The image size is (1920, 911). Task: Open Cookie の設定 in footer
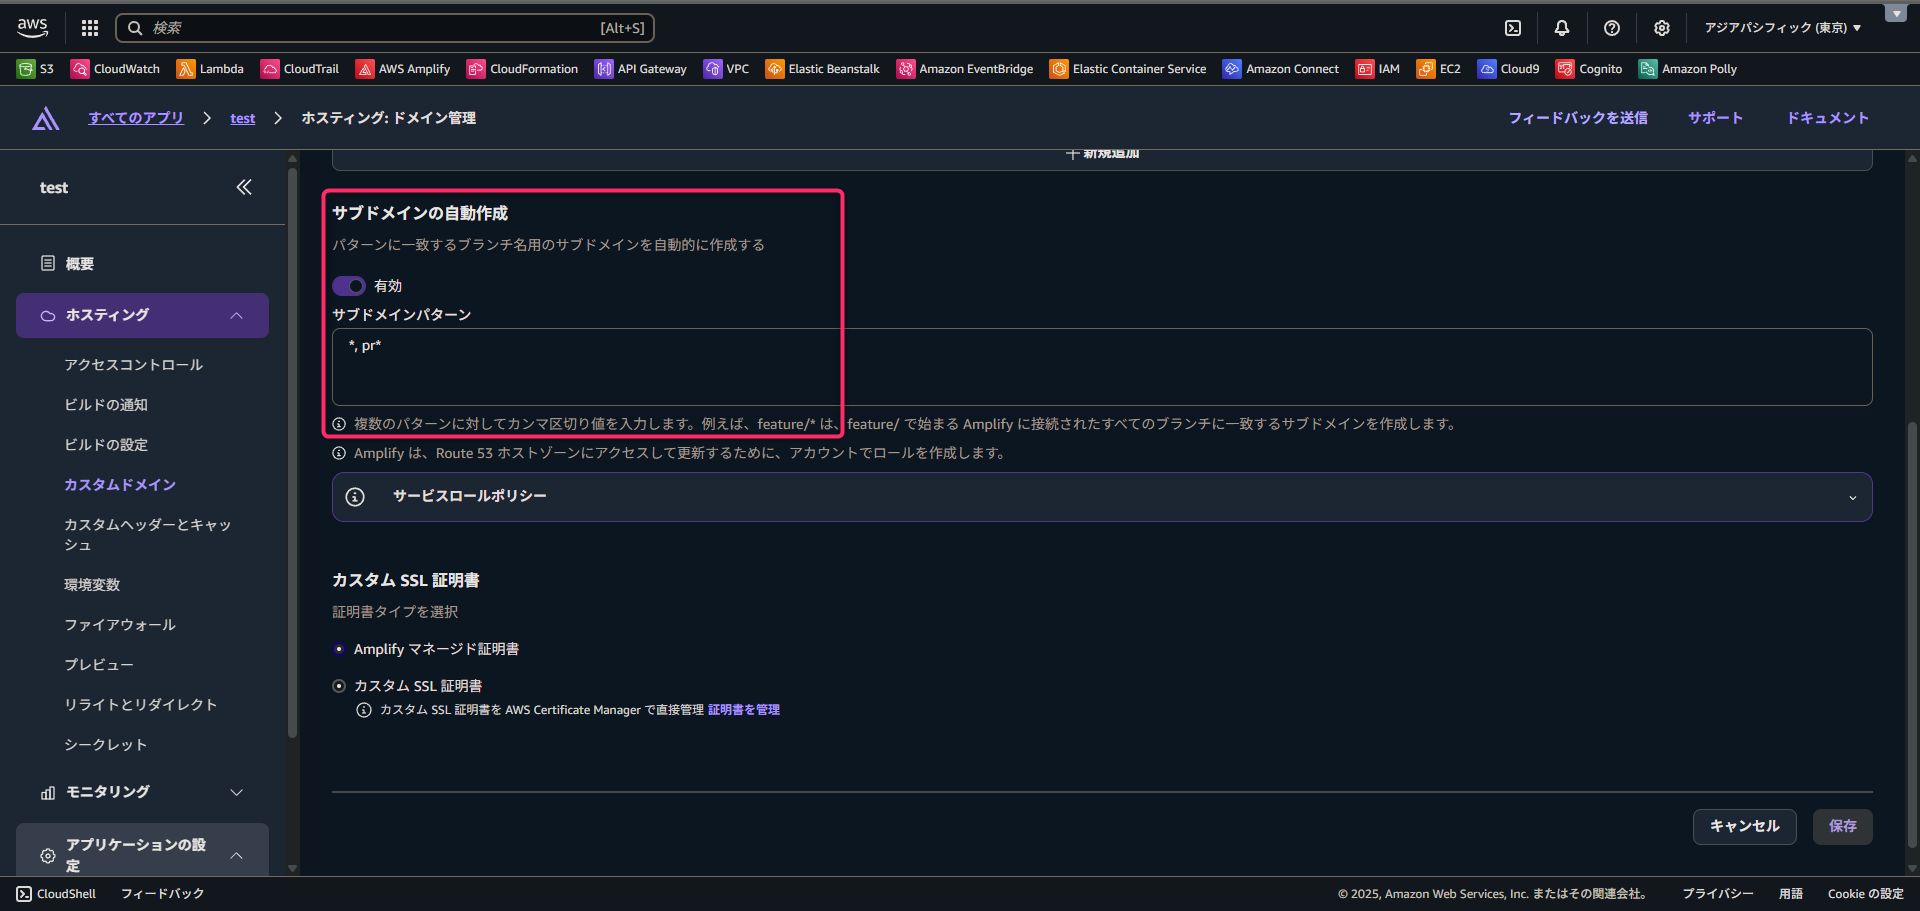(1866, 894)
